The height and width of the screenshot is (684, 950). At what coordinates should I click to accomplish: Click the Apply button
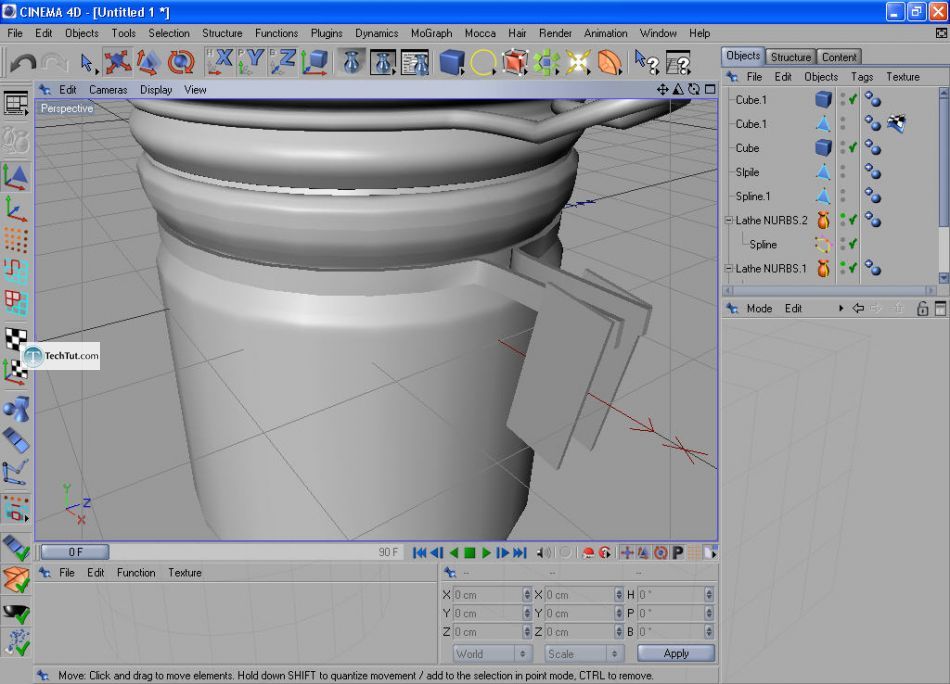(x=676, y=653)
